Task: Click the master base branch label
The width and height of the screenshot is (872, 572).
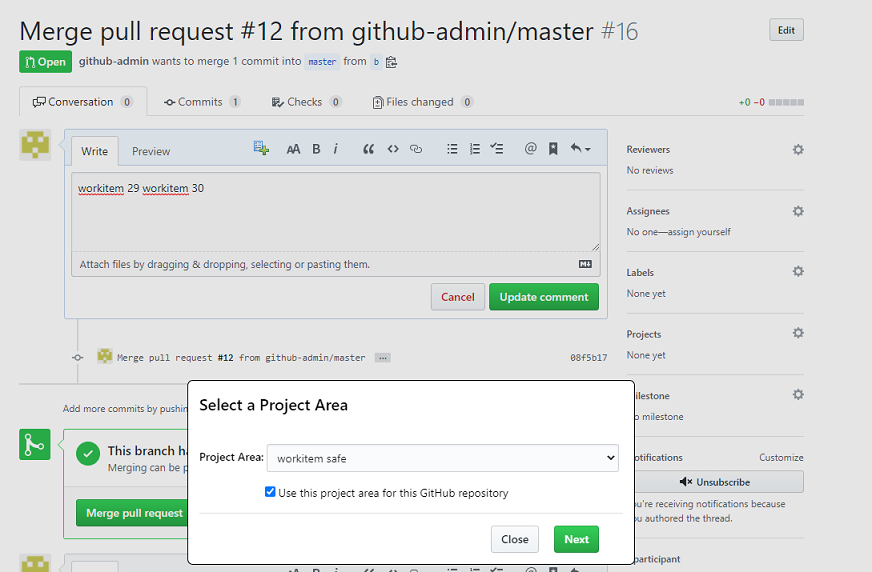Action: pos(322,62)
